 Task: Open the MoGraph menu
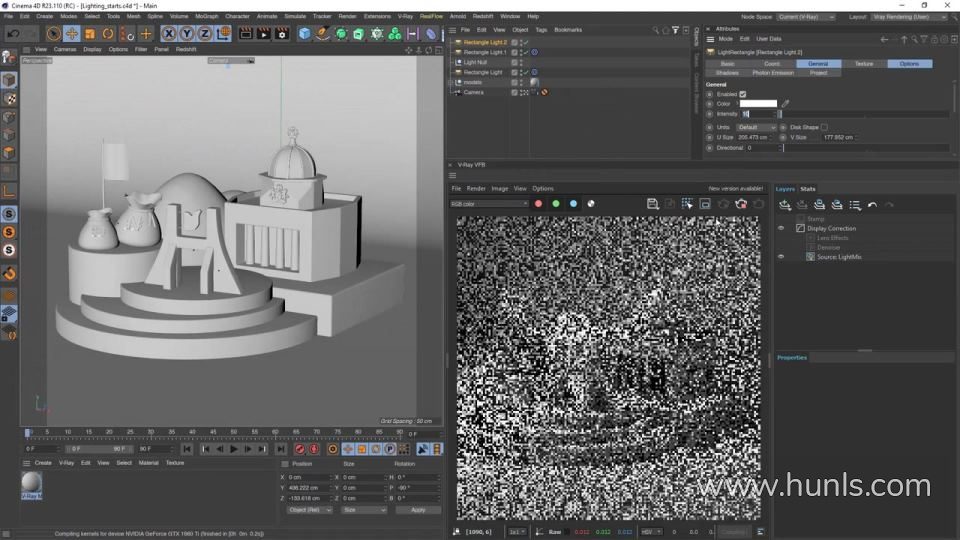206,17
